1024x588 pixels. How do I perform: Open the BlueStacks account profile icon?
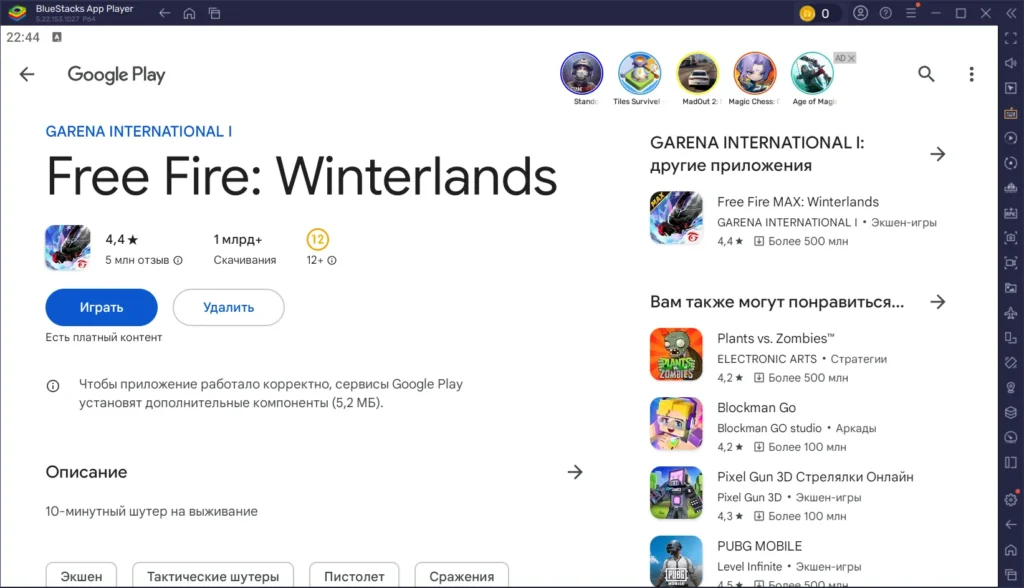pyautogui.click(x=860, y=13)
